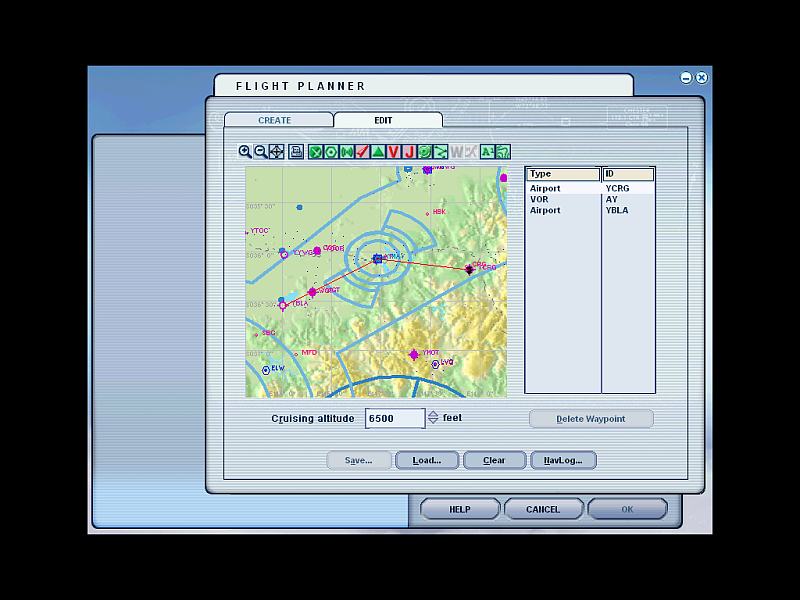Click the AY VOR symbol on map
800x600 pixels.
[x=378, y=259]
